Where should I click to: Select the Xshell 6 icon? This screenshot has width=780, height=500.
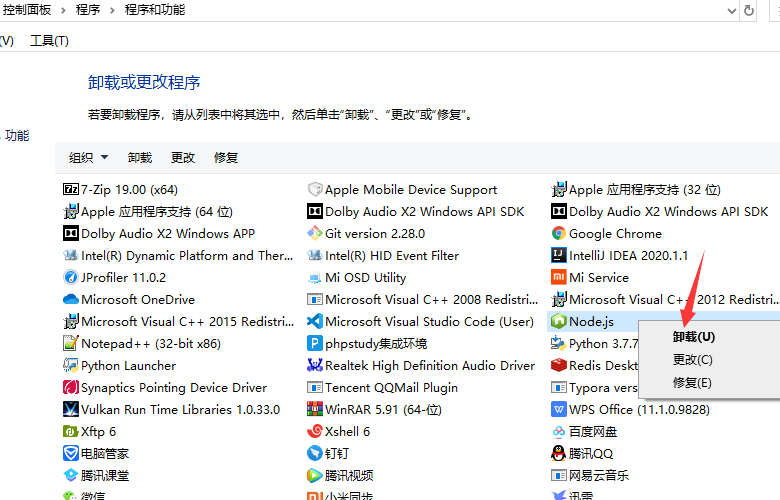pyautogui.click(x=315, y=431)
